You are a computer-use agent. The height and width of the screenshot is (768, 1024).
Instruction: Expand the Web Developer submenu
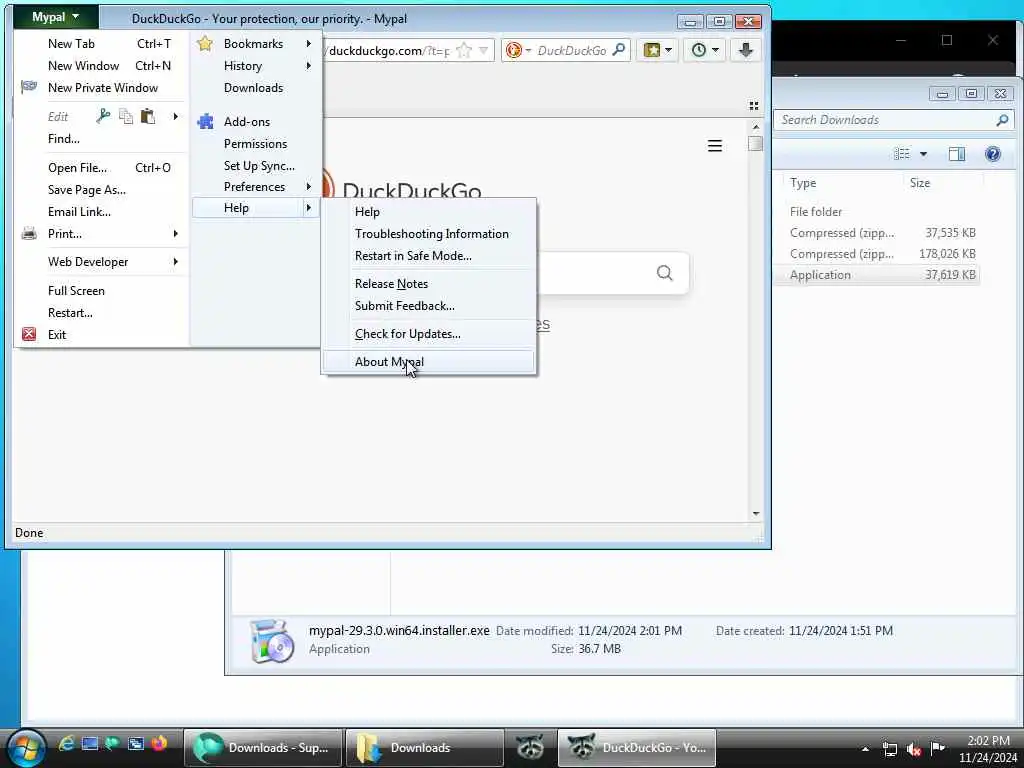pos(175,262)
